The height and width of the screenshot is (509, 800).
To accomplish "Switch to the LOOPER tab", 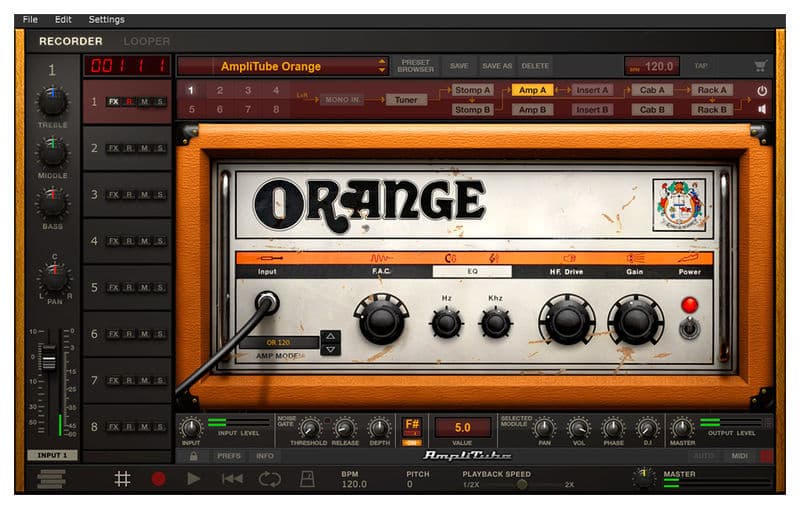I will pyautogui.click(x=146, y=41).
